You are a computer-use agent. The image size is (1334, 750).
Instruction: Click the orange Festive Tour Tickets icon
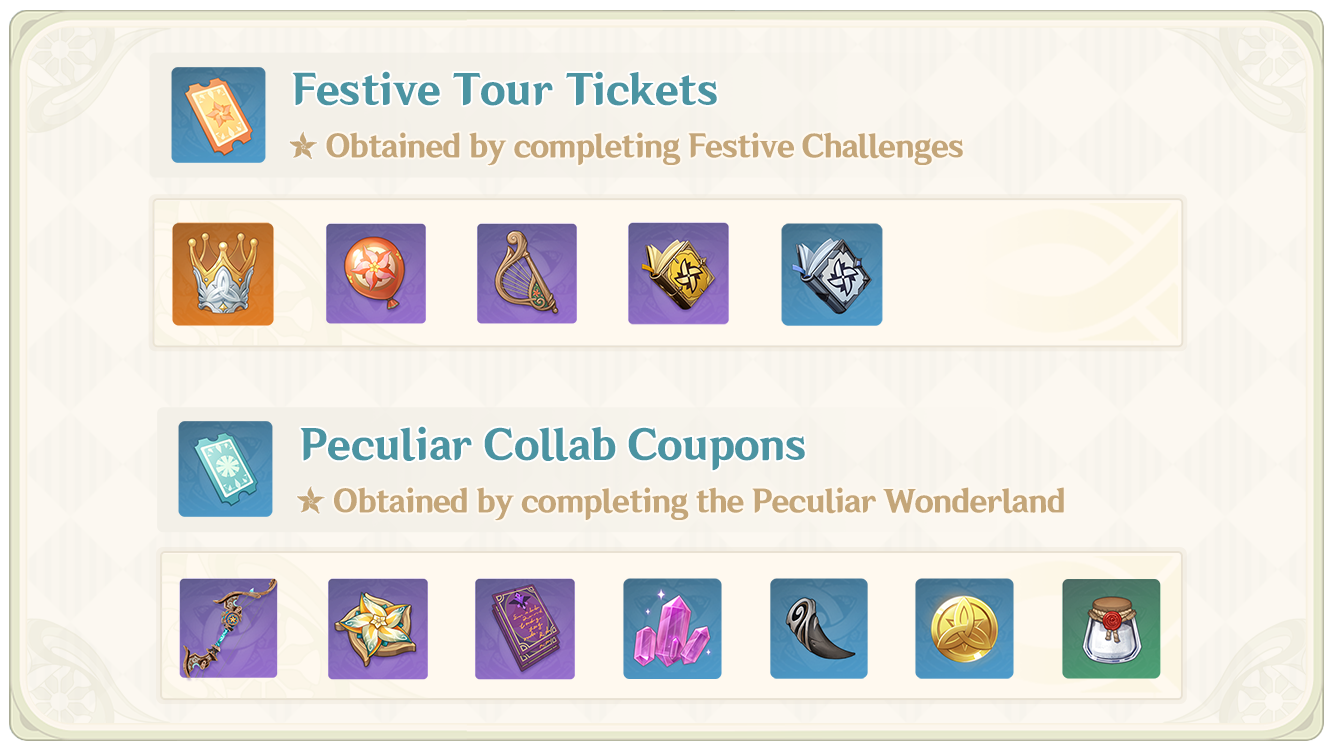click(218, 115)
